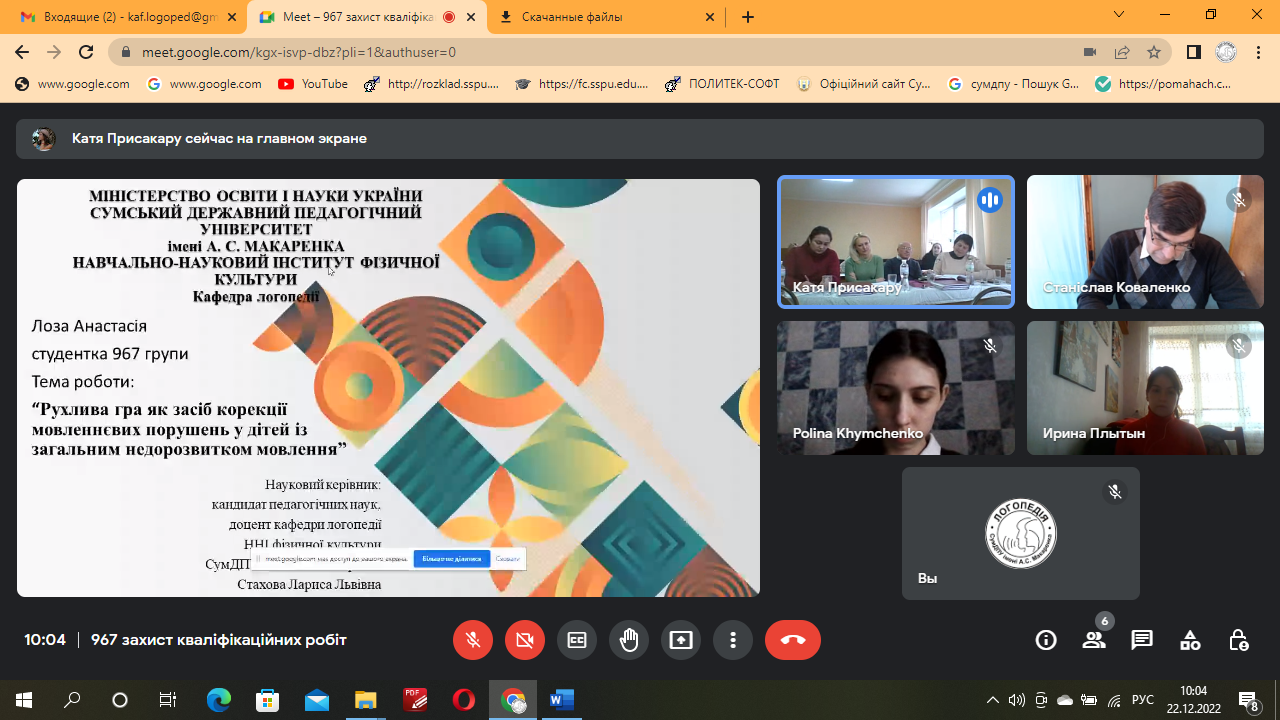Screen dimensions: 1280x720
Task: Expand hidden system tray icons
Action: 992,700
